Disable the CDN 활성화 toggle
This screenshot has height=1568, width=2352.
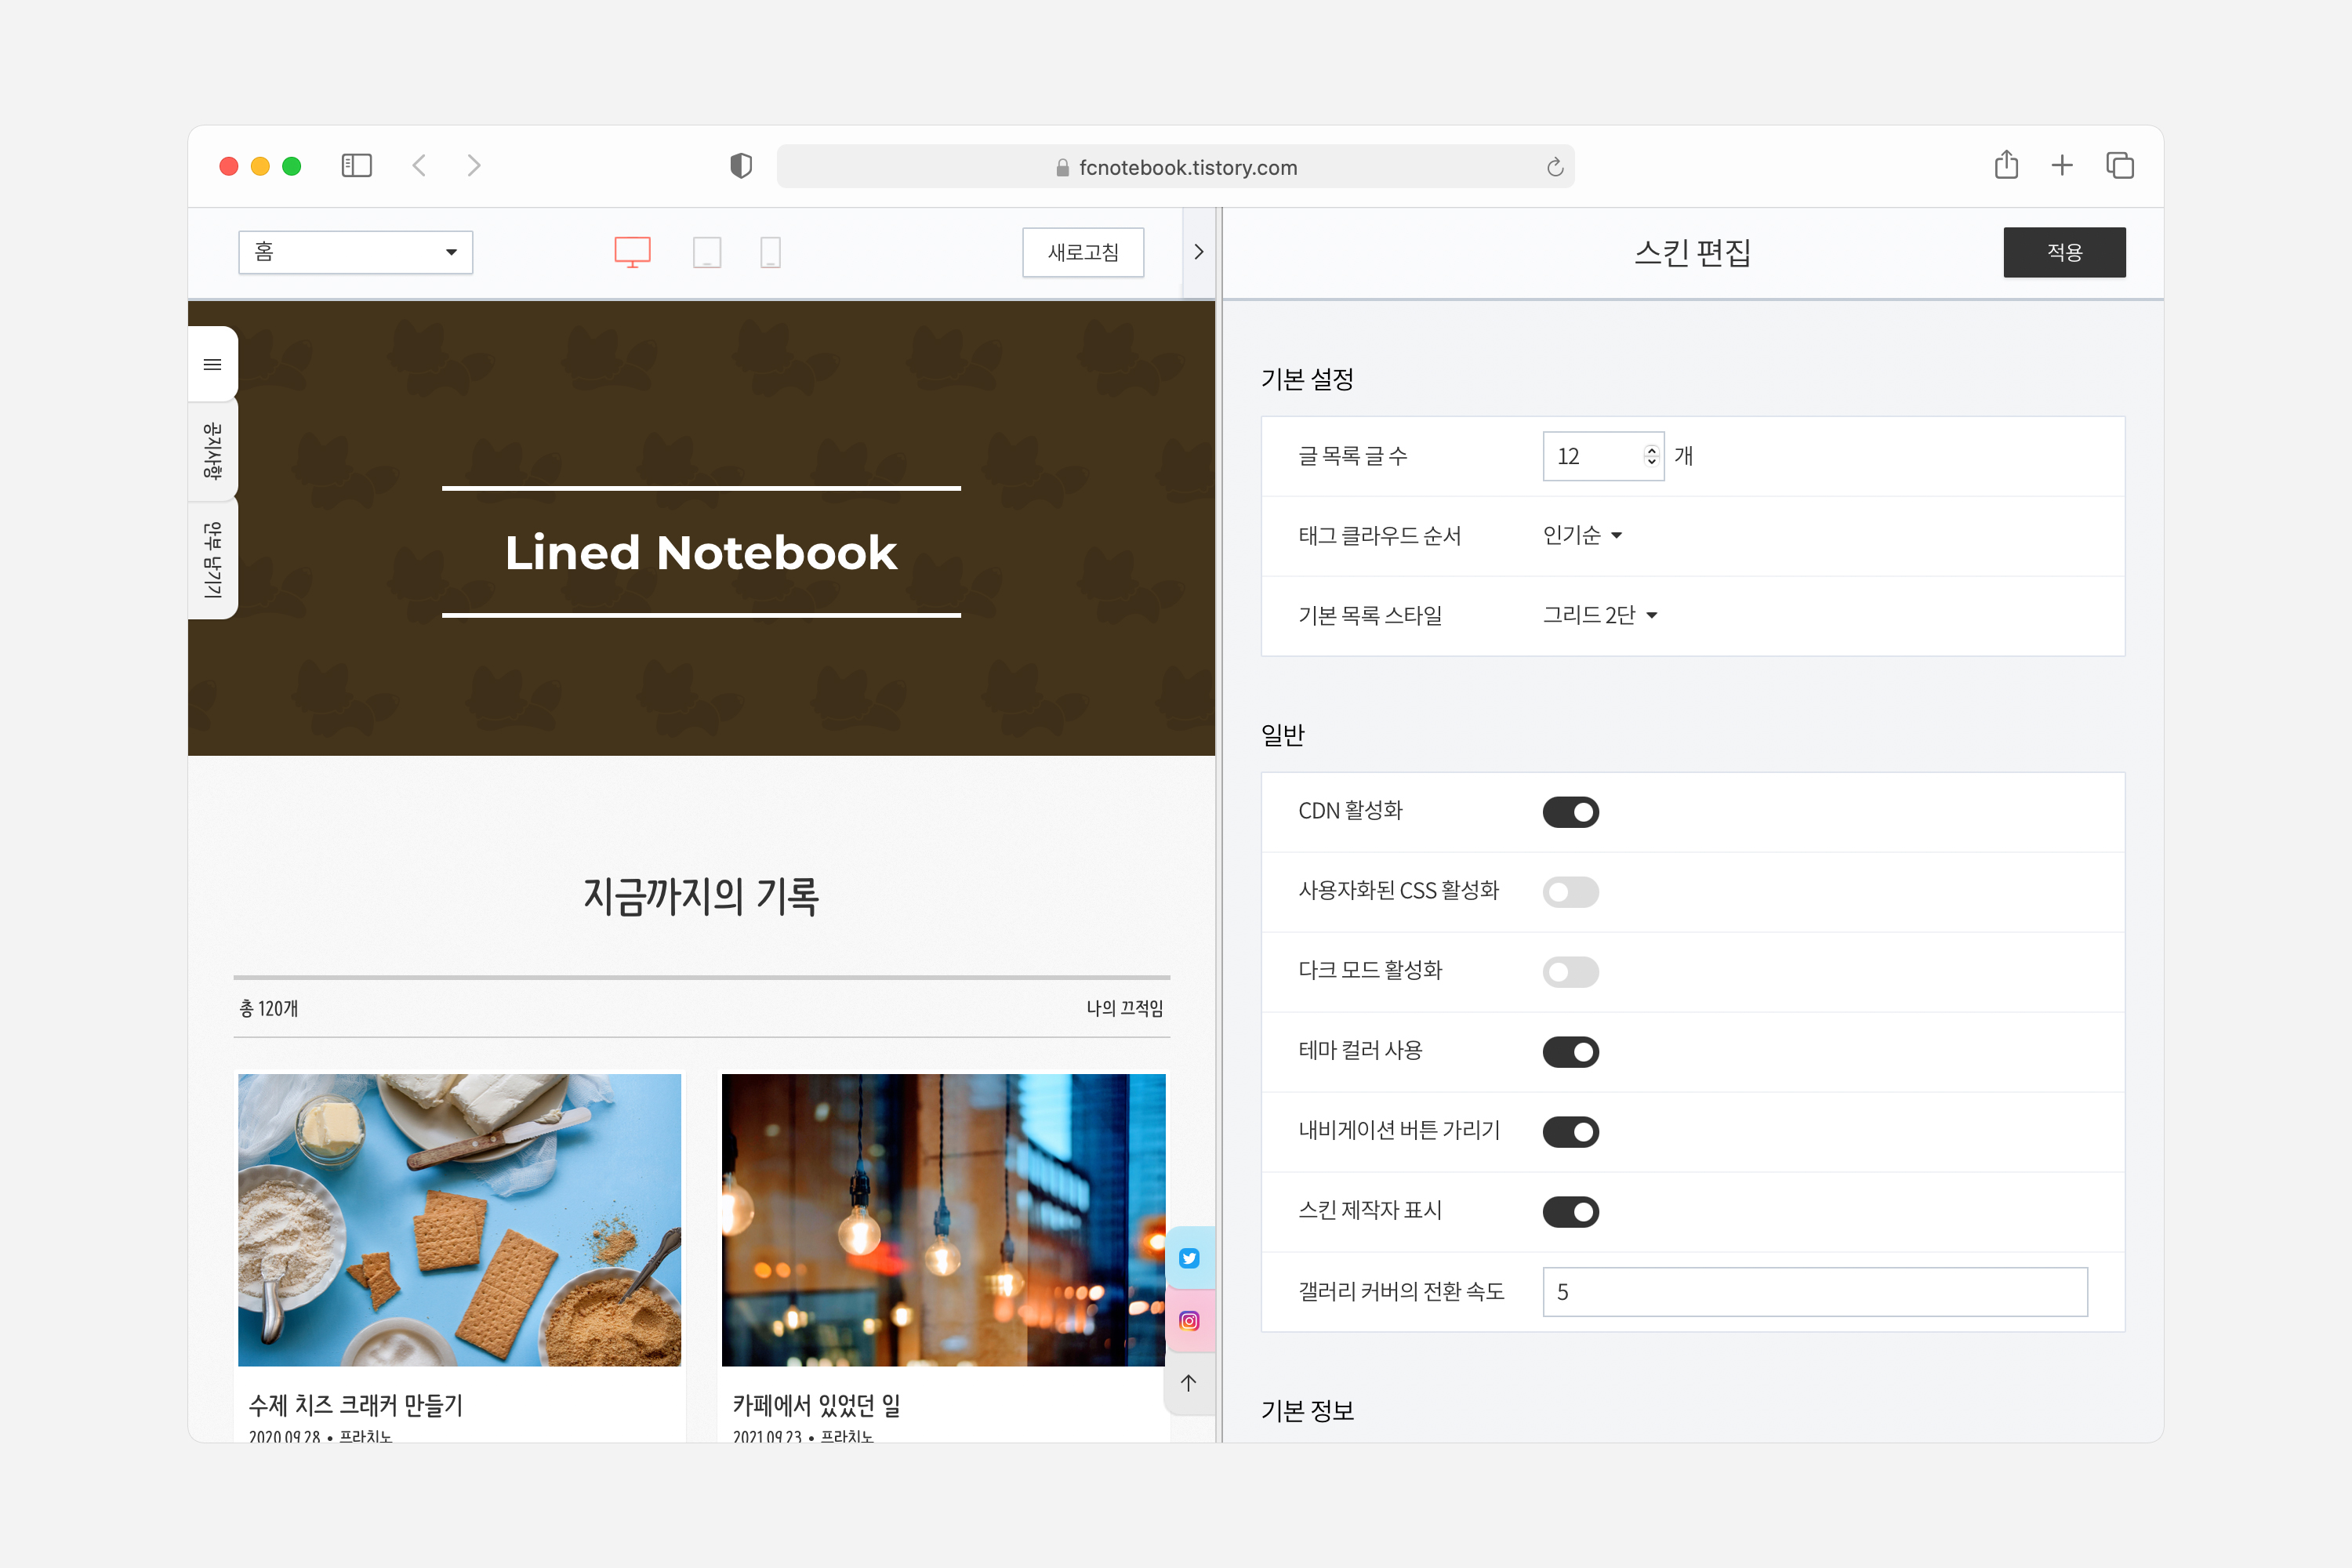(x=1571, y=812)
